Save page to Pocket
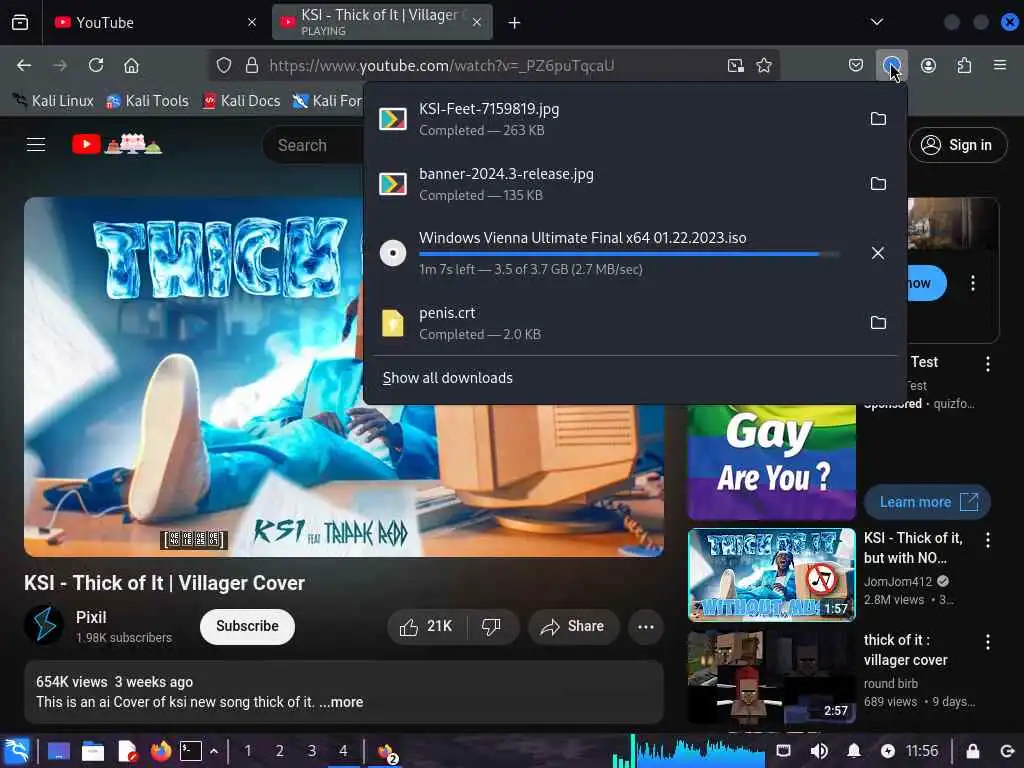 pyautogui.click(x=856, y=65)
